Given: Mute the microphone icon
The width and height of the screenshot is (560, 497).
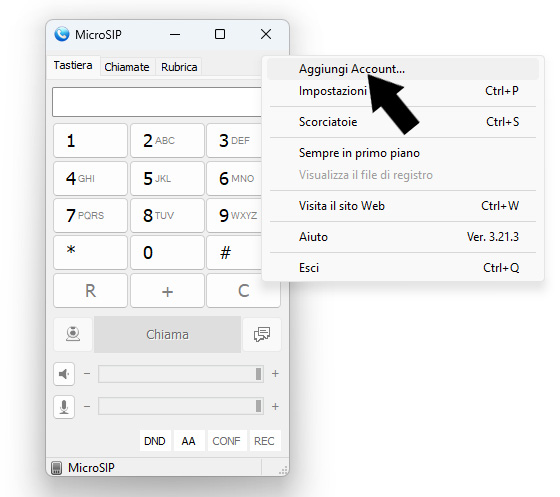Looking at the screenshot, I should coord(64,407).
